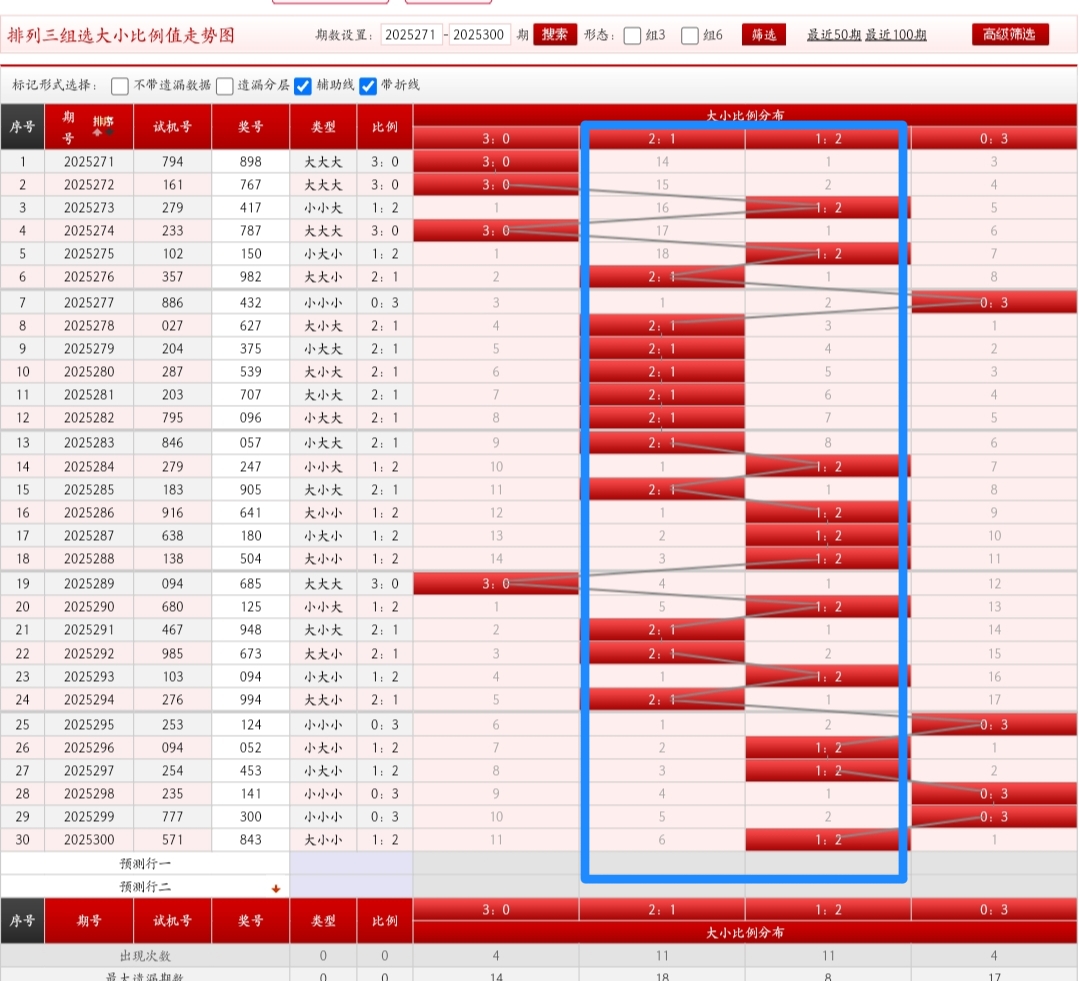Click type 大小大 in row 2025280
This screenshot has height=981, width=1080.
(x=323, y=372)
